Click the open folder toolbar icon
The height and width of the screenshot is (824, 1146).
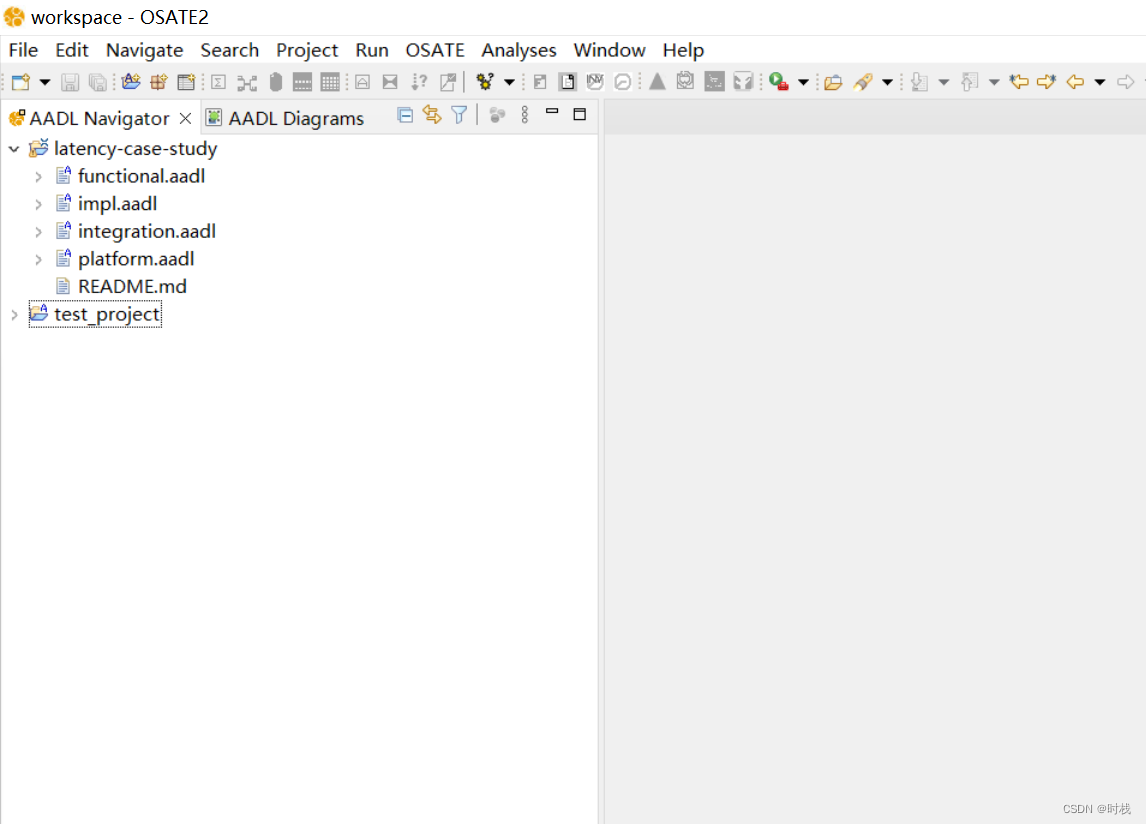click(833, 83)
